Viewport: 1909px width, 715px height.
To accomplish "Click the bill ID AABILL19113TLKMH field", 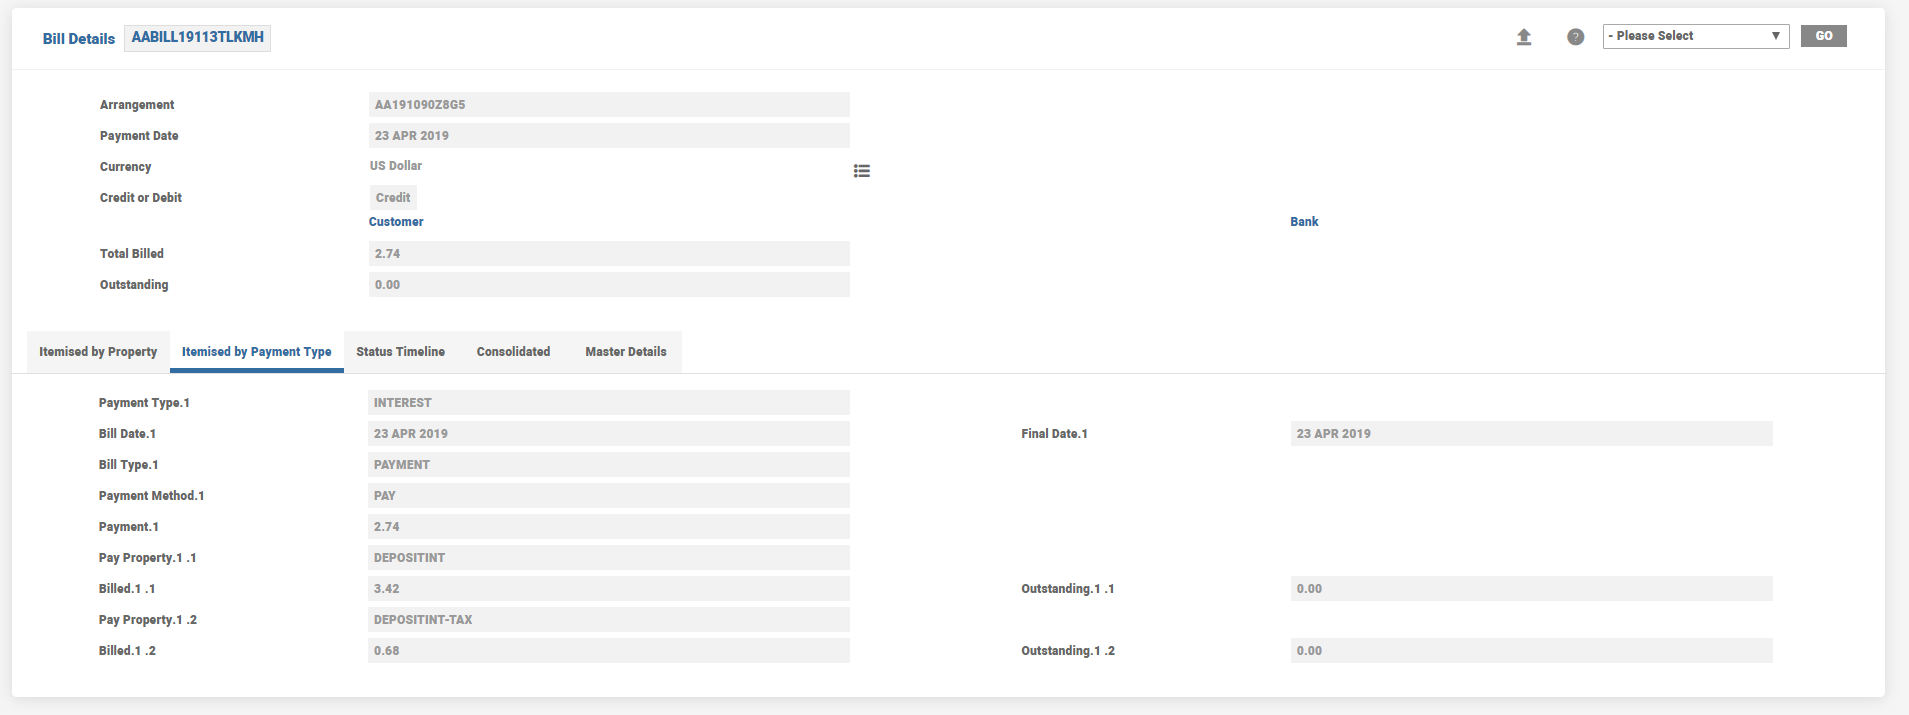I will [x=198, y=38].
